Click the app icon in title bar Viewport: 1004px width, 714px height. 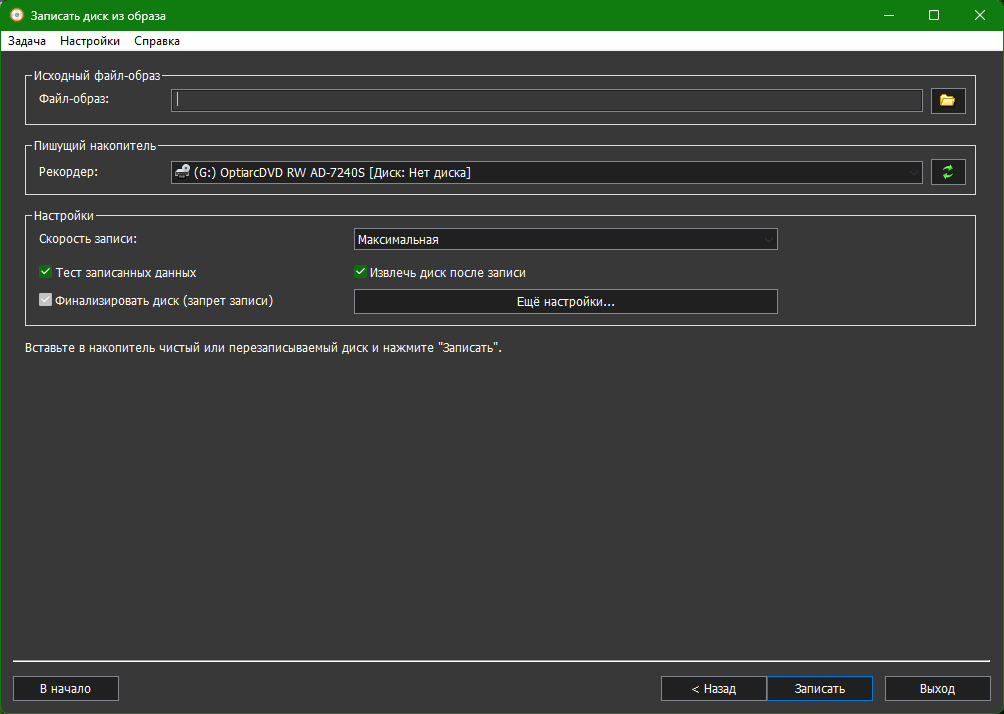(16, 16)
